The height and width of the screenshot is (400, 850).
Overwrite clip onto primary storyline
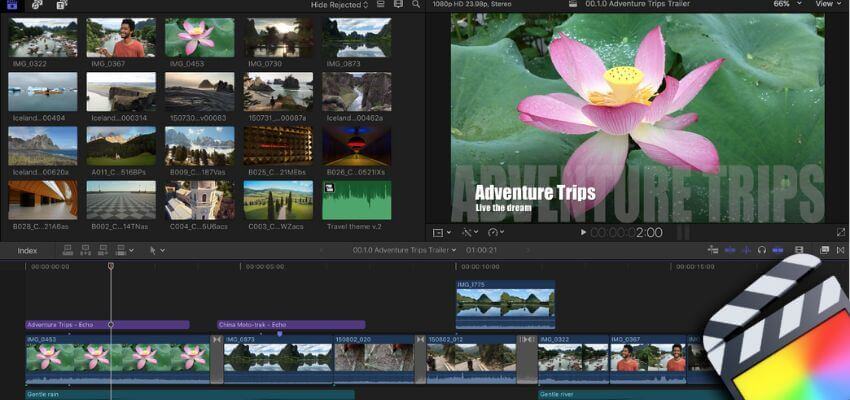pyautogui.click(x=121, y=250)
